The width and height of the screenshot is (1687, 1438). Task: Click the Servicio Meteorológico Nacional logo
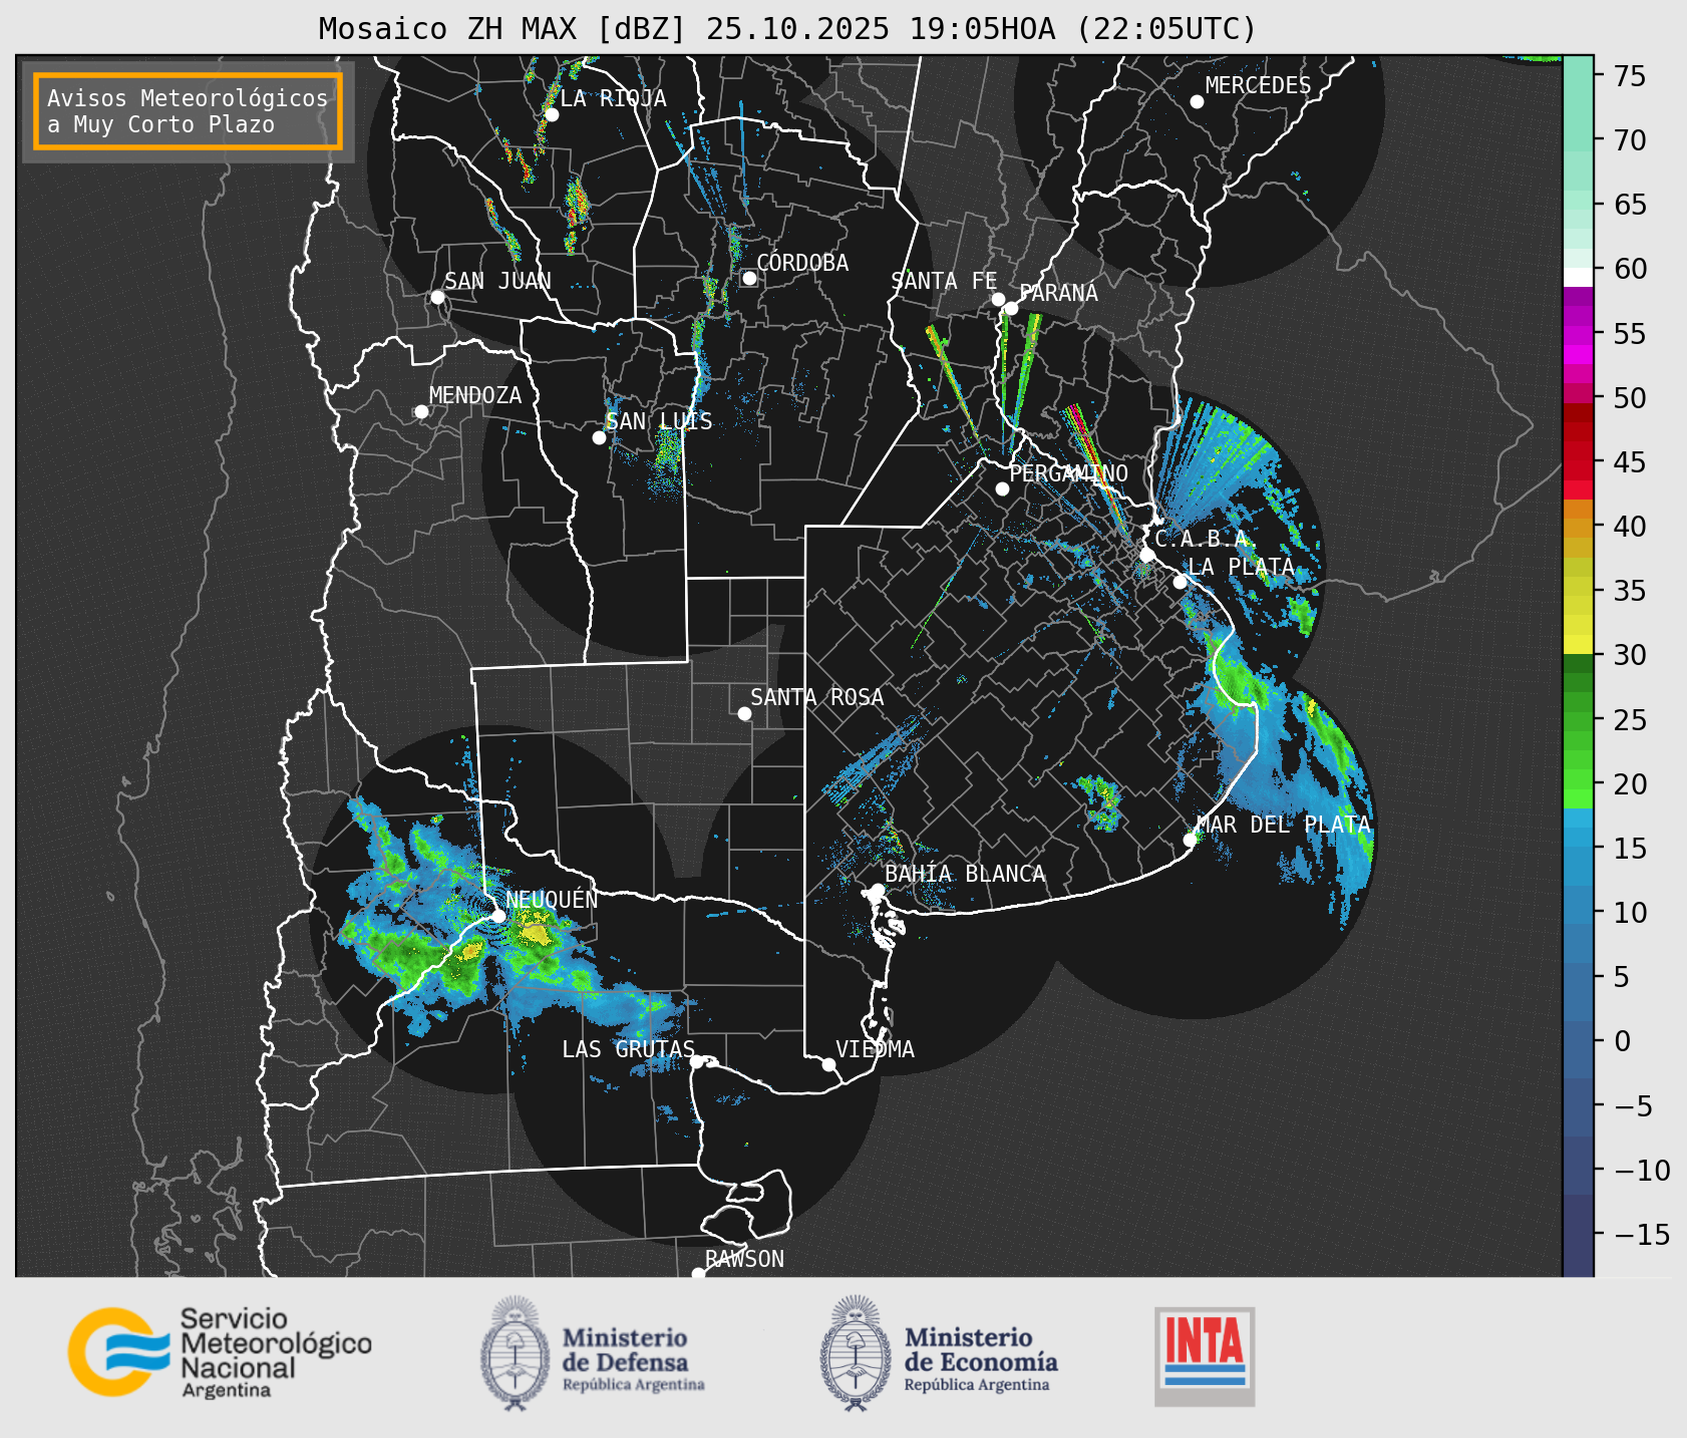pyautogui.click(x=220, y=1352)
